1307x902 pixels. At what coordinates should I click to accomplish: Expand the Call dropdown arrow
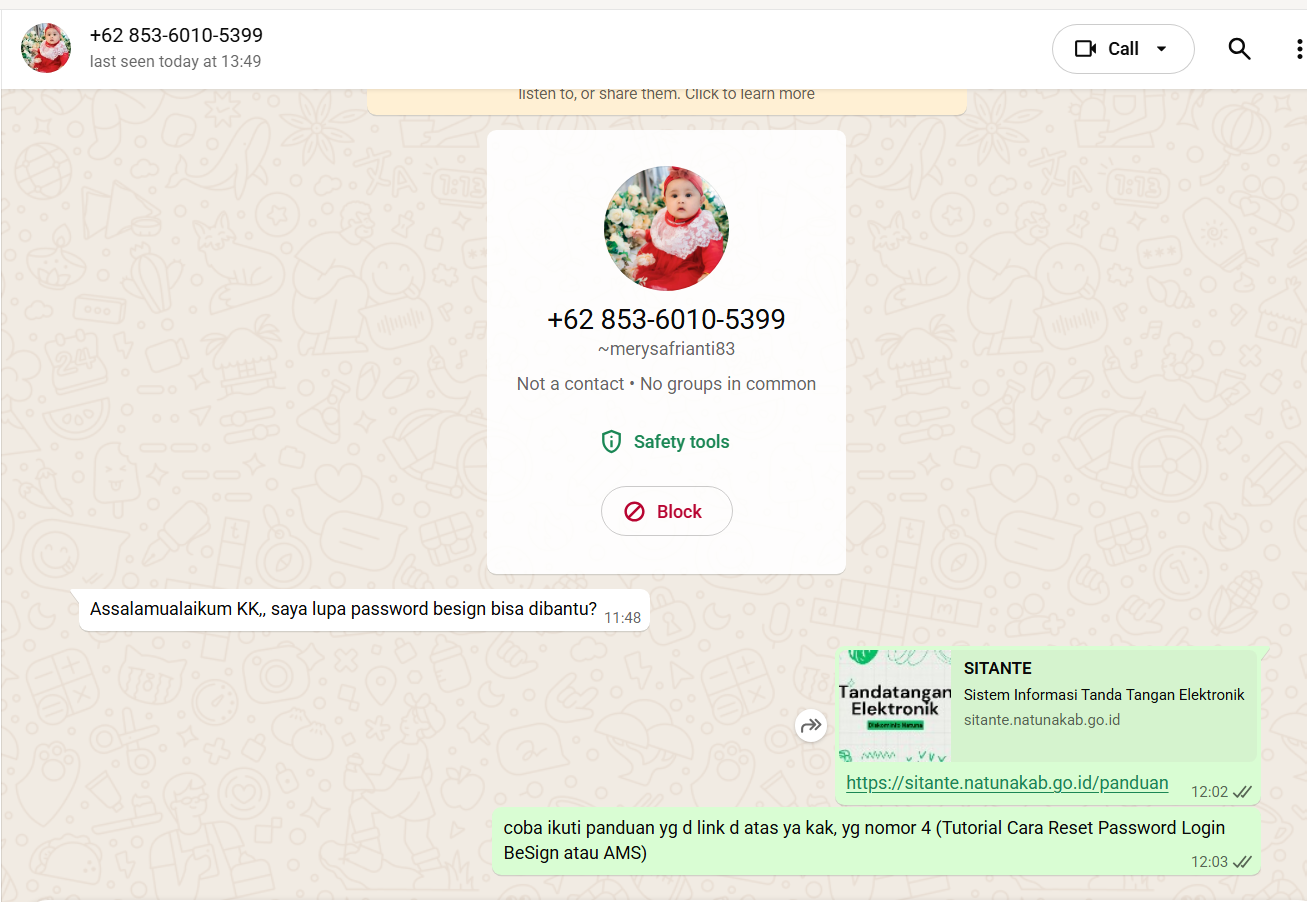tap(1161, 49)
